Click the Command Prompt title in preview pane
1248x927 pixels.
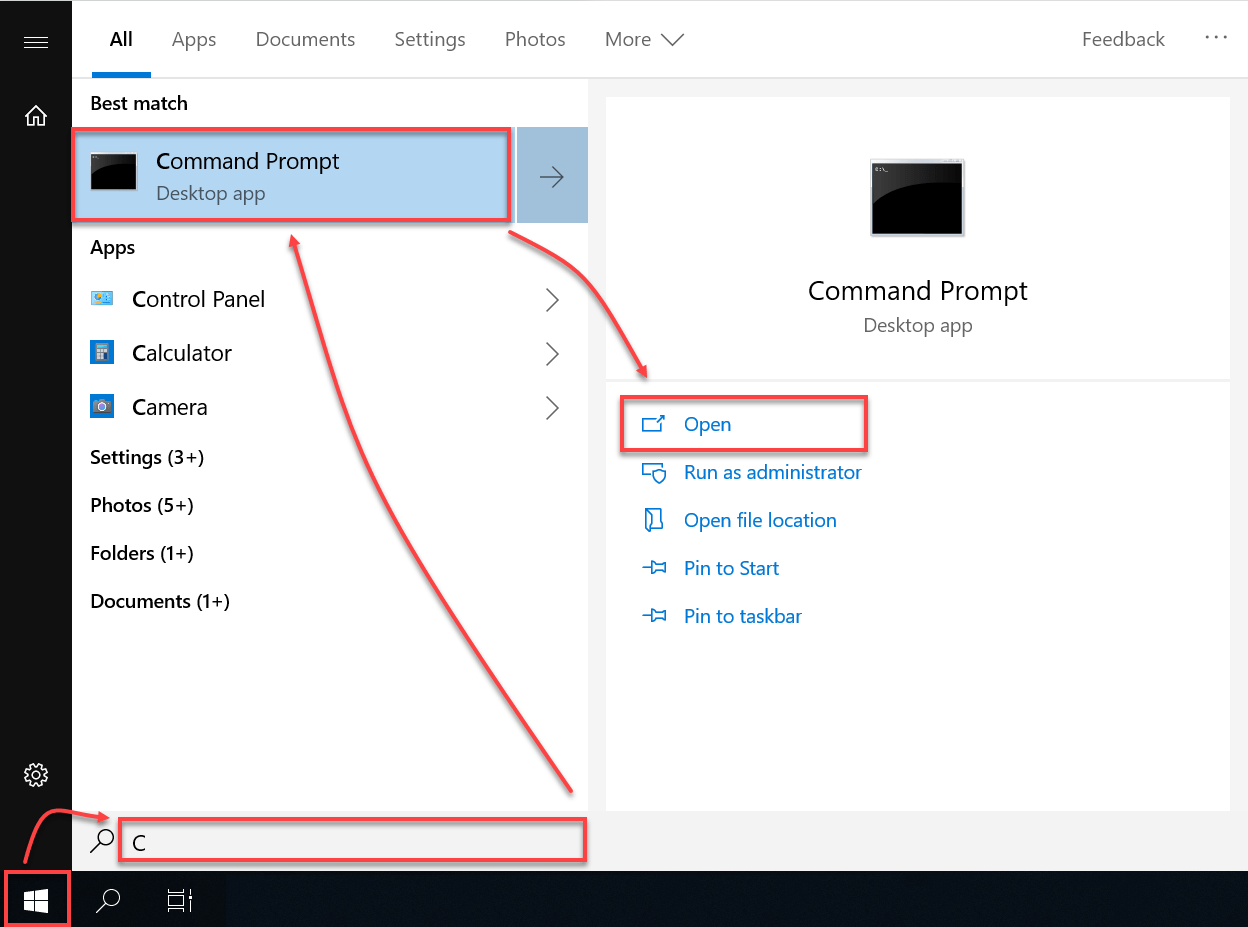(917, 291)
